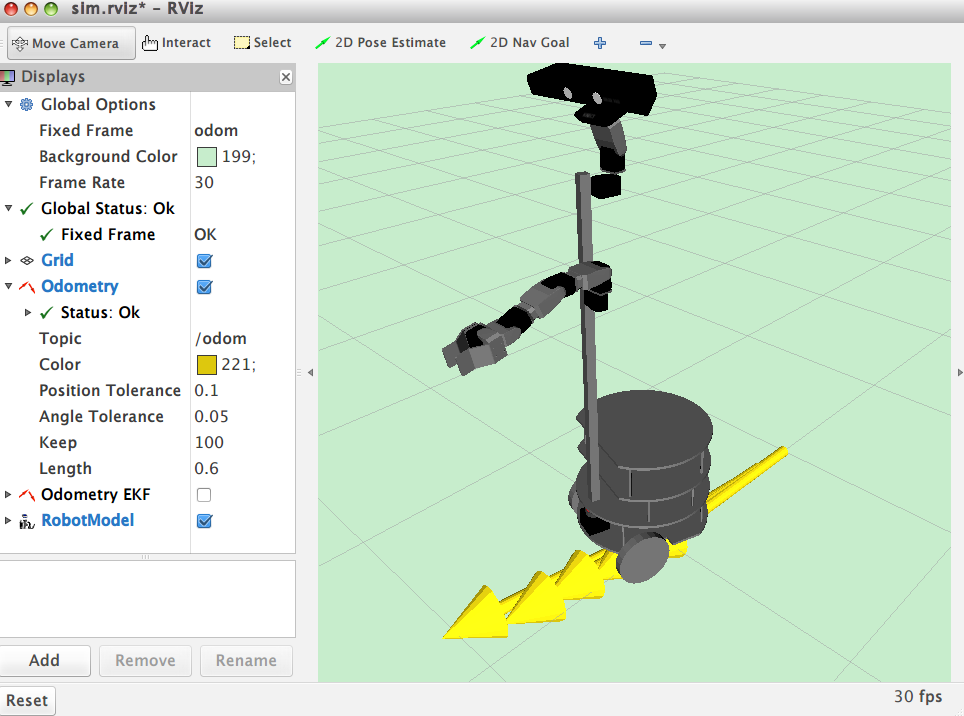Uncheck the Grid display checkbox

pos(204,261)
